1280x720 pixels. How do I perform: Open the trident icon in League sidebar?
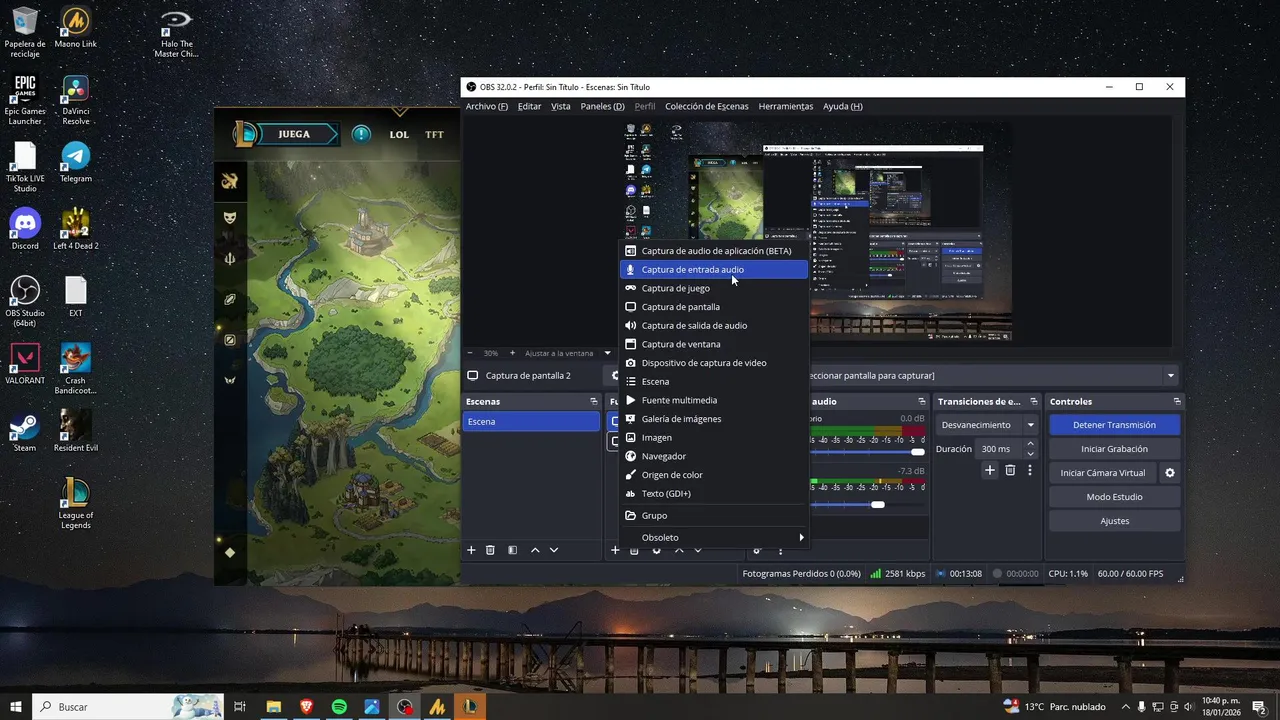click(230, 259)
